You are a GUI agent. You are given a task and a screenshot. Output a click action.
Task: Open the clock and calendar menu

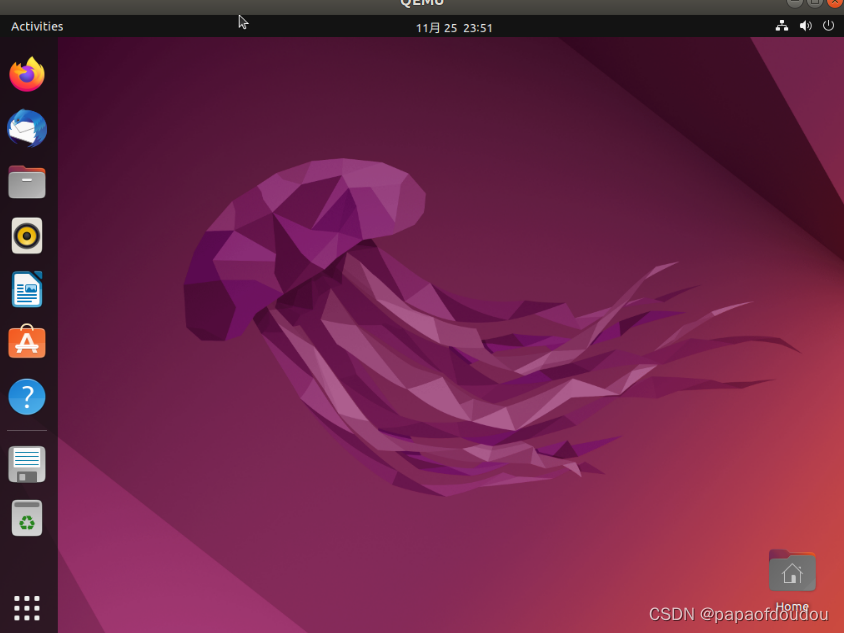point(454,27)
